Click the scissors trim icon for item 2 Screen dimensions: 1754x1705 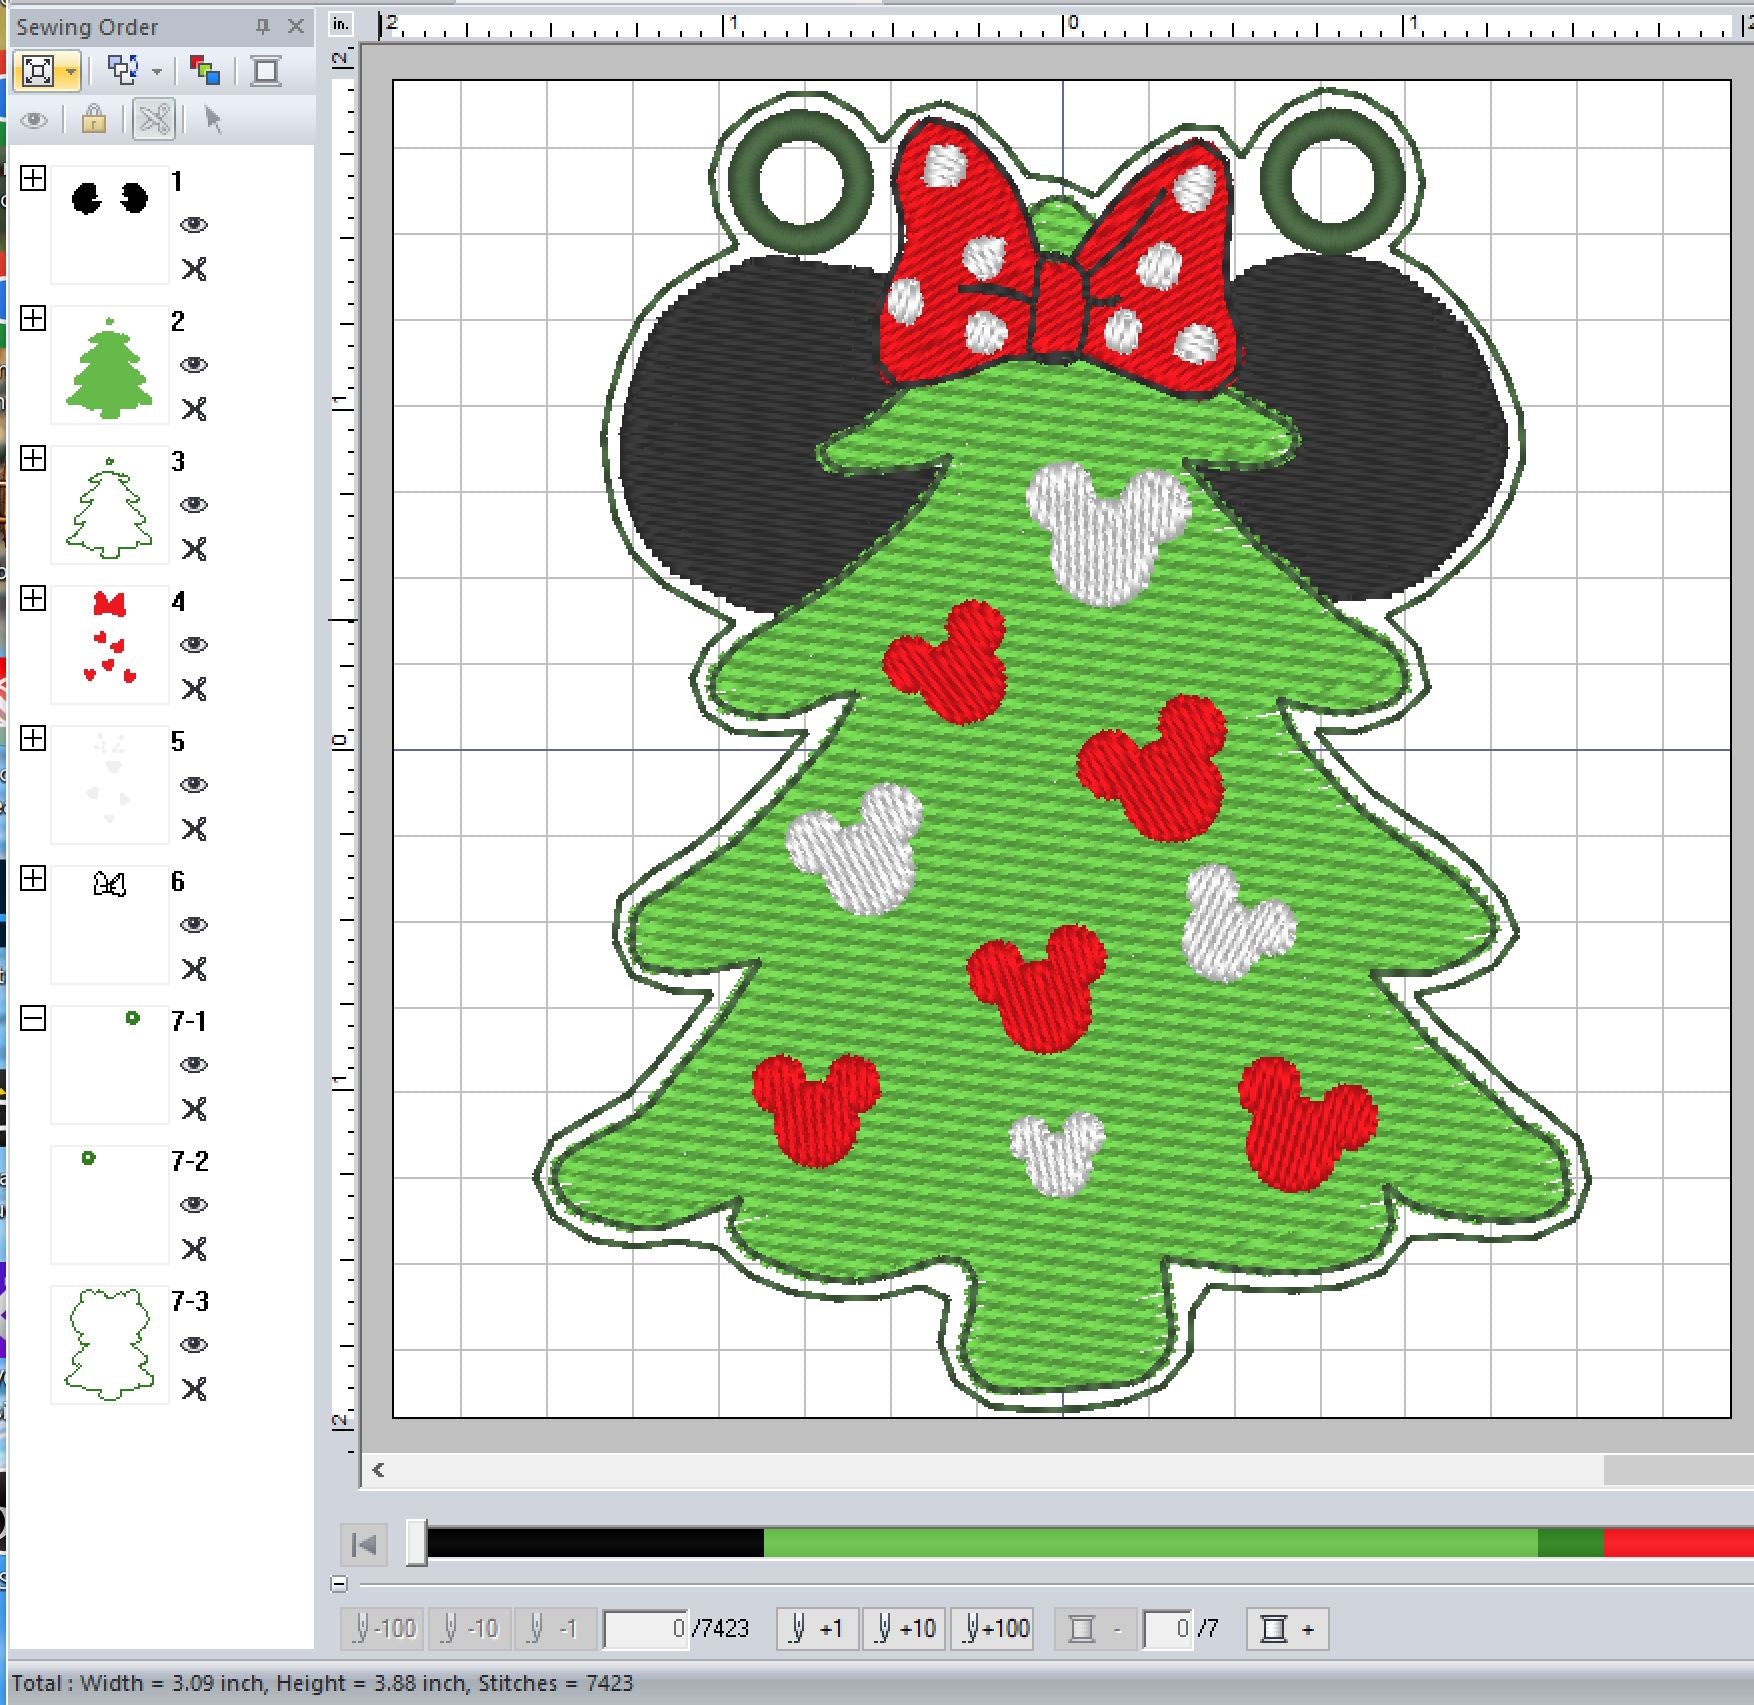tap(194, 409)
